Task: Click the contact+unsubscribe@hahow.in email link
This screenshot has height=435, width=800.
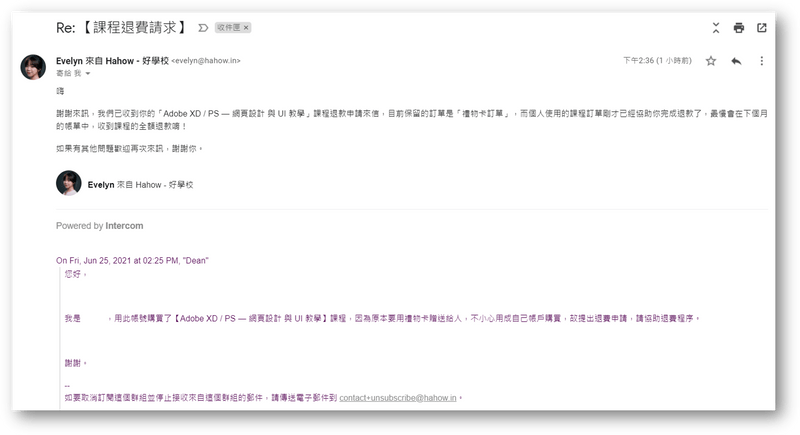Action: (x=398, y=398)
